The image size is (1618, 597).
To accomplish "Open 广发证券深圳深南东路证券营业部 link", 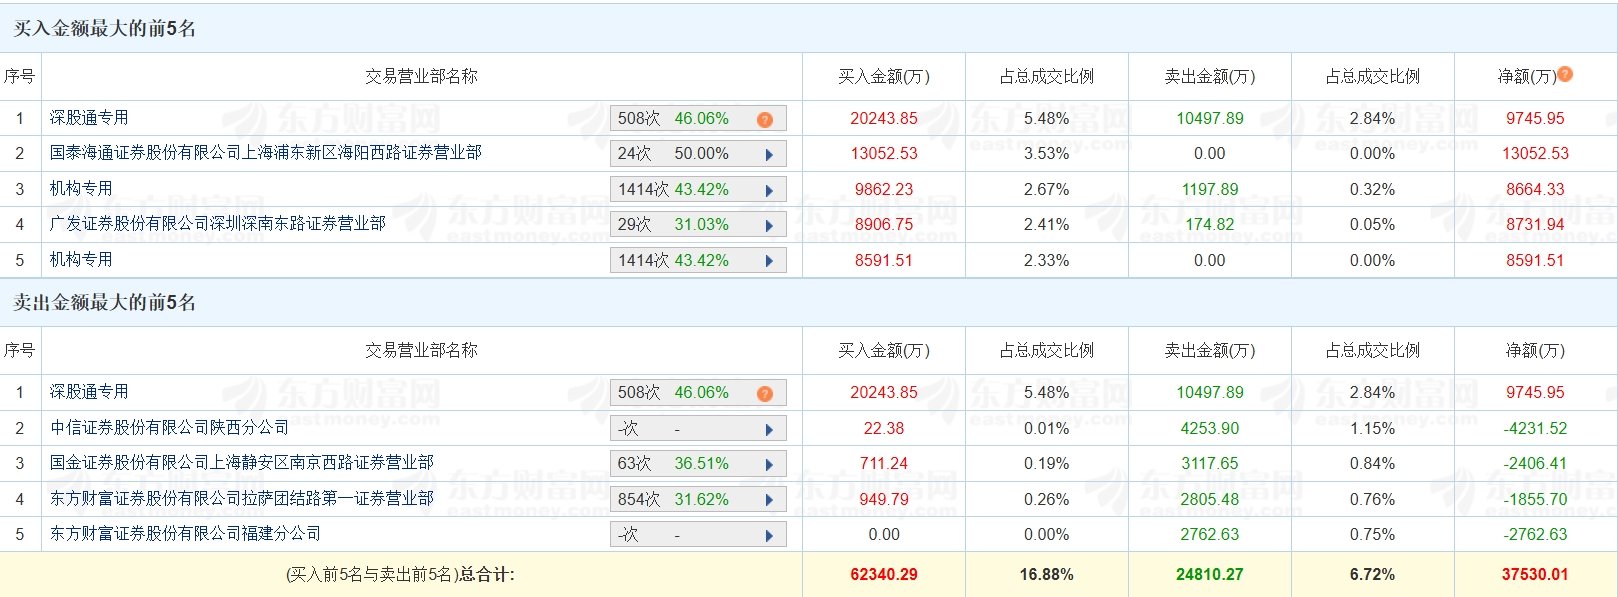I will pos(217,224).
